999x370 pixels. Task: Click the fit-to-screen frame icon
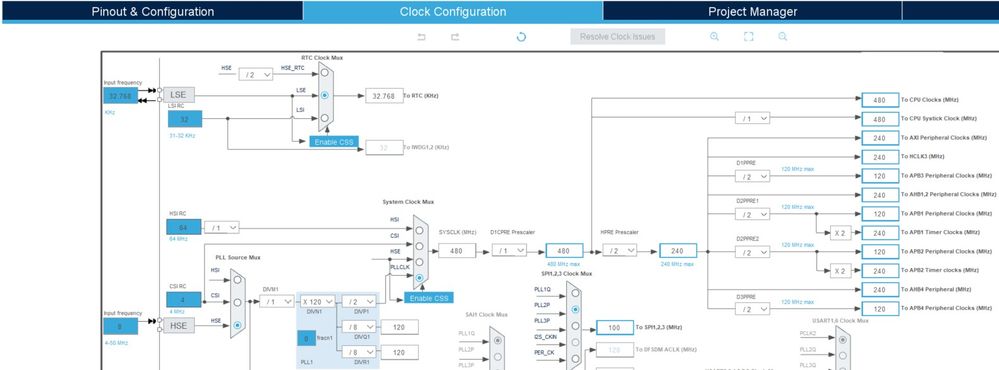pos(749,37)
